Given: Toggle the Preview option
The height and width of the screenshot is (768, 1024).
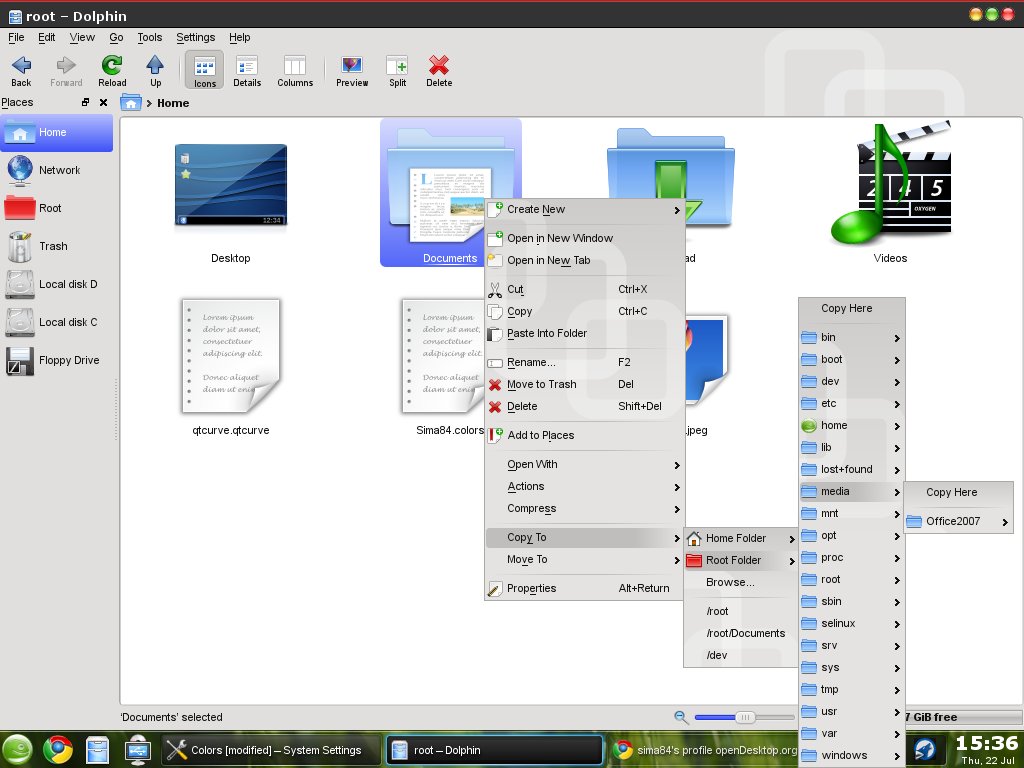Looking at the screenshot, I should 352,71.
